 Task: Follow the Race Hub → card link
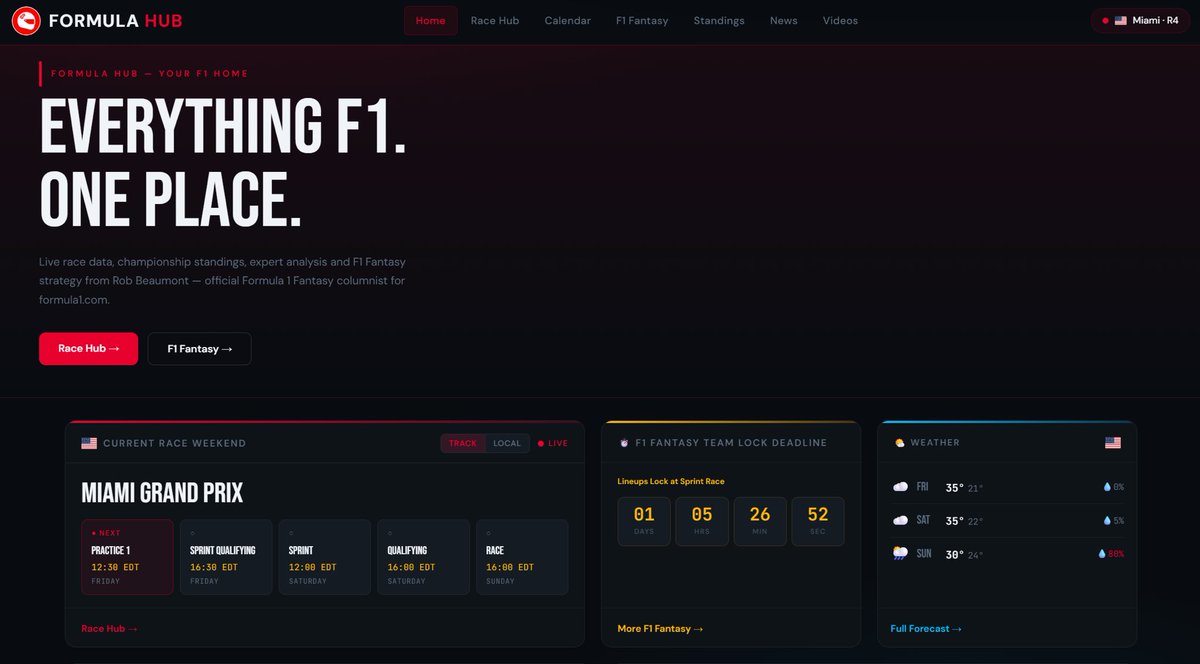(109, 629)
